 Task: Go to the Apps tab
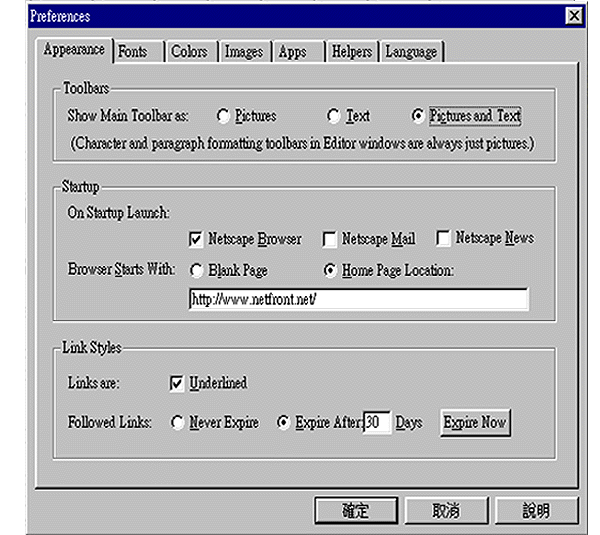click(299, 51)
